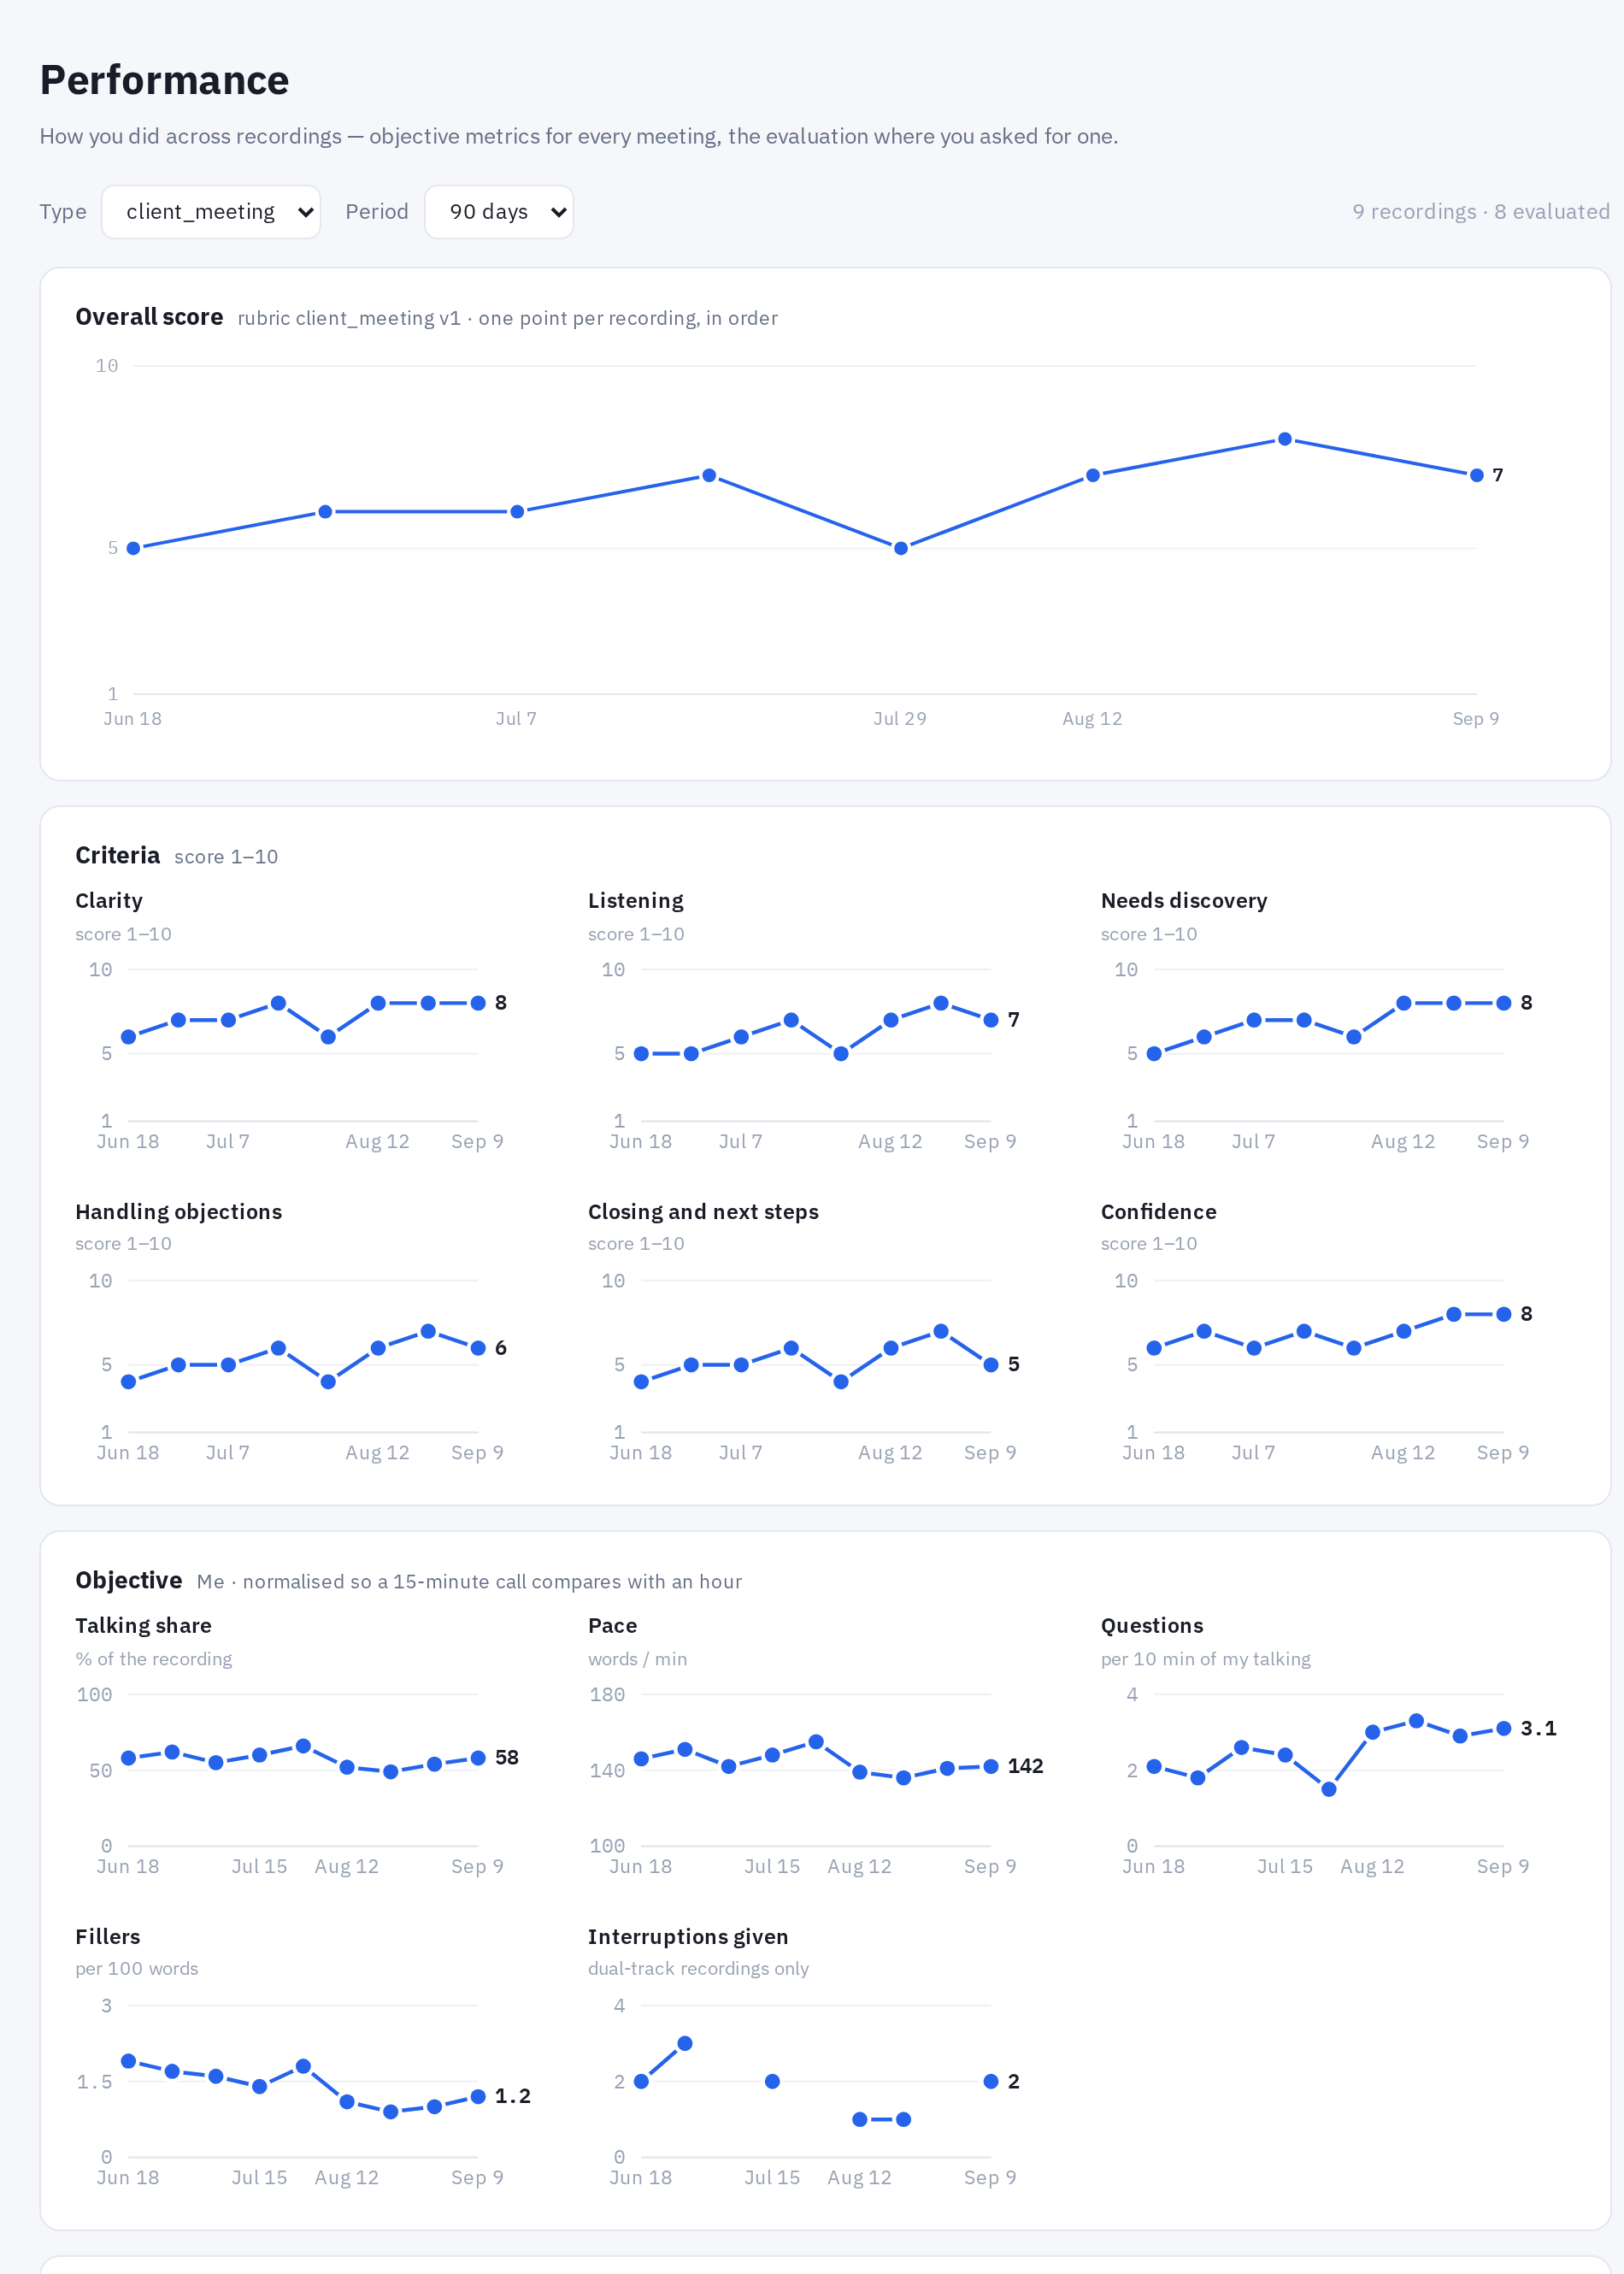Select the final Talking share point labeled 58

(x=478, y=1758)
